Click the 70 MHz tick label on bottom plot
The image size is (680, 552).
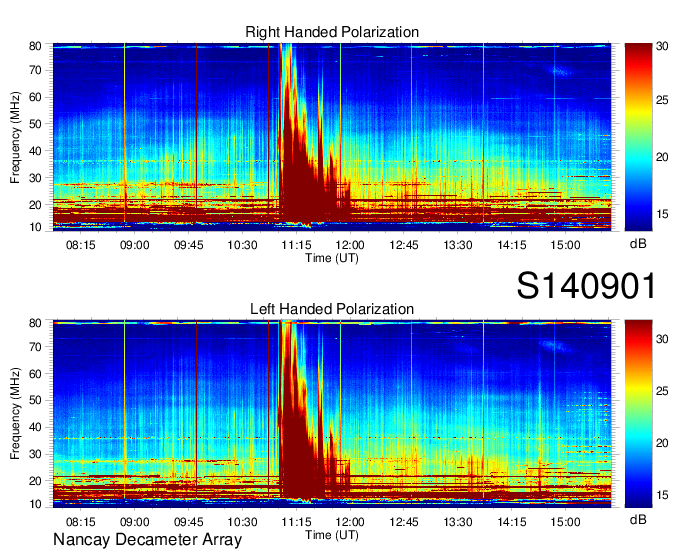pos(35,347)
